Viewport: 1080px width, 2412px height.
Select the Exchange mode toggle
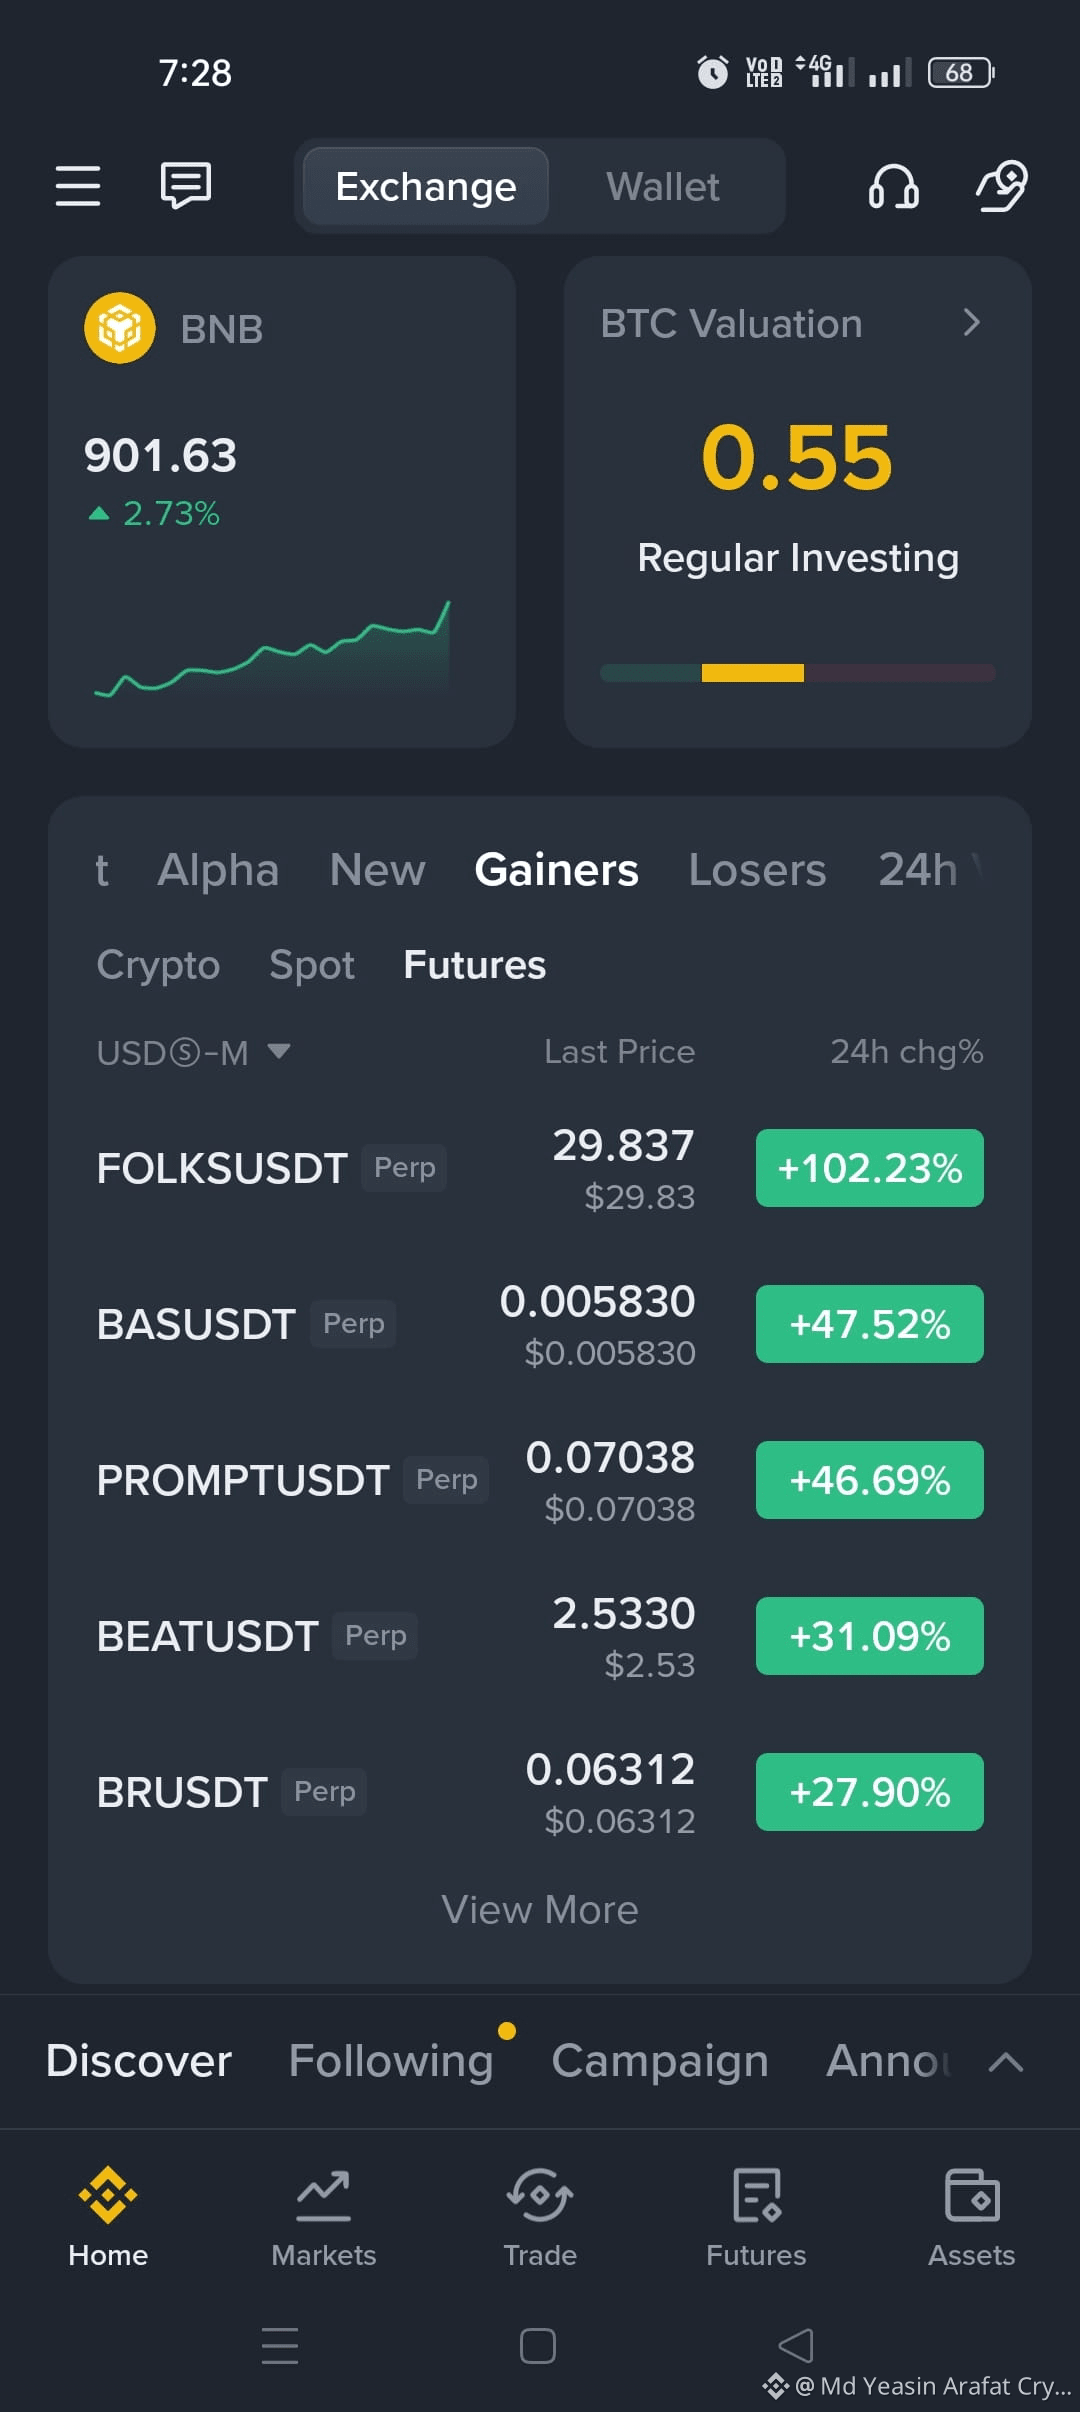pyautogui.click(x=426, y=187)
